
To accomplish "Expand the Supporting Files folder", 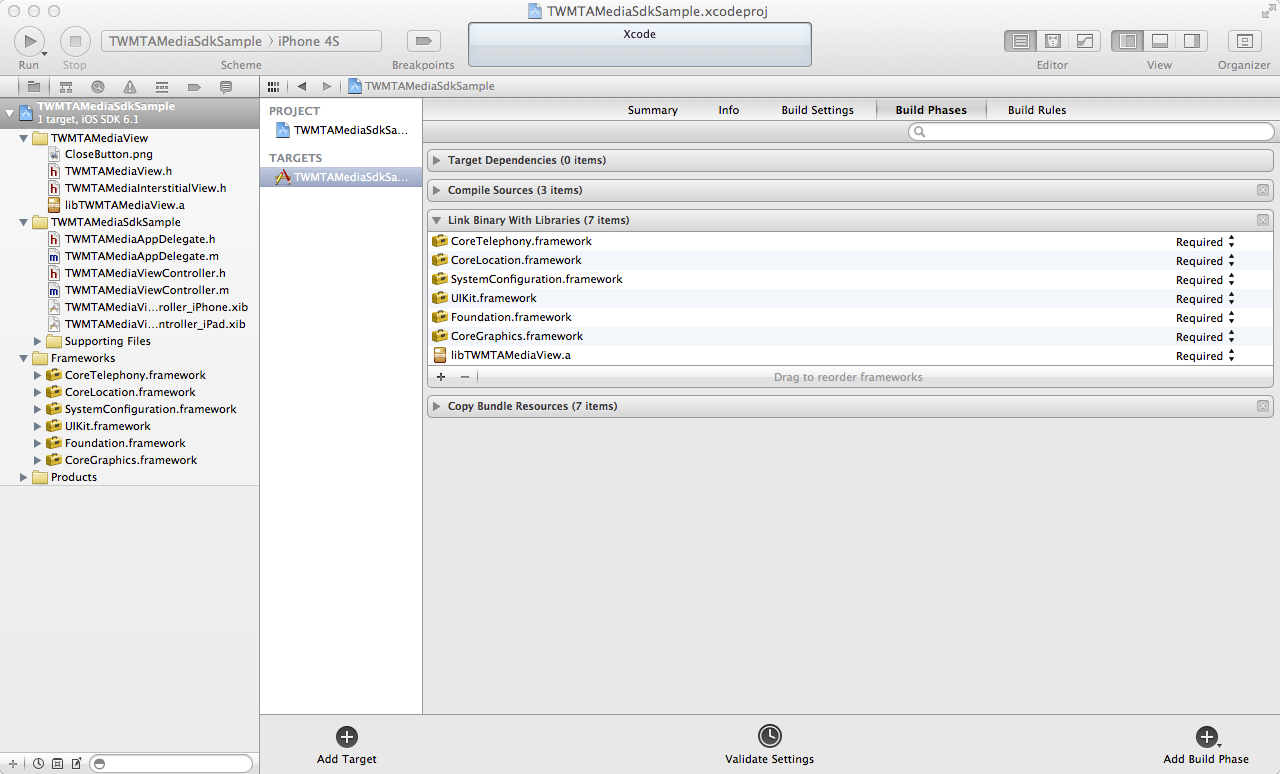I will point(38,341).
